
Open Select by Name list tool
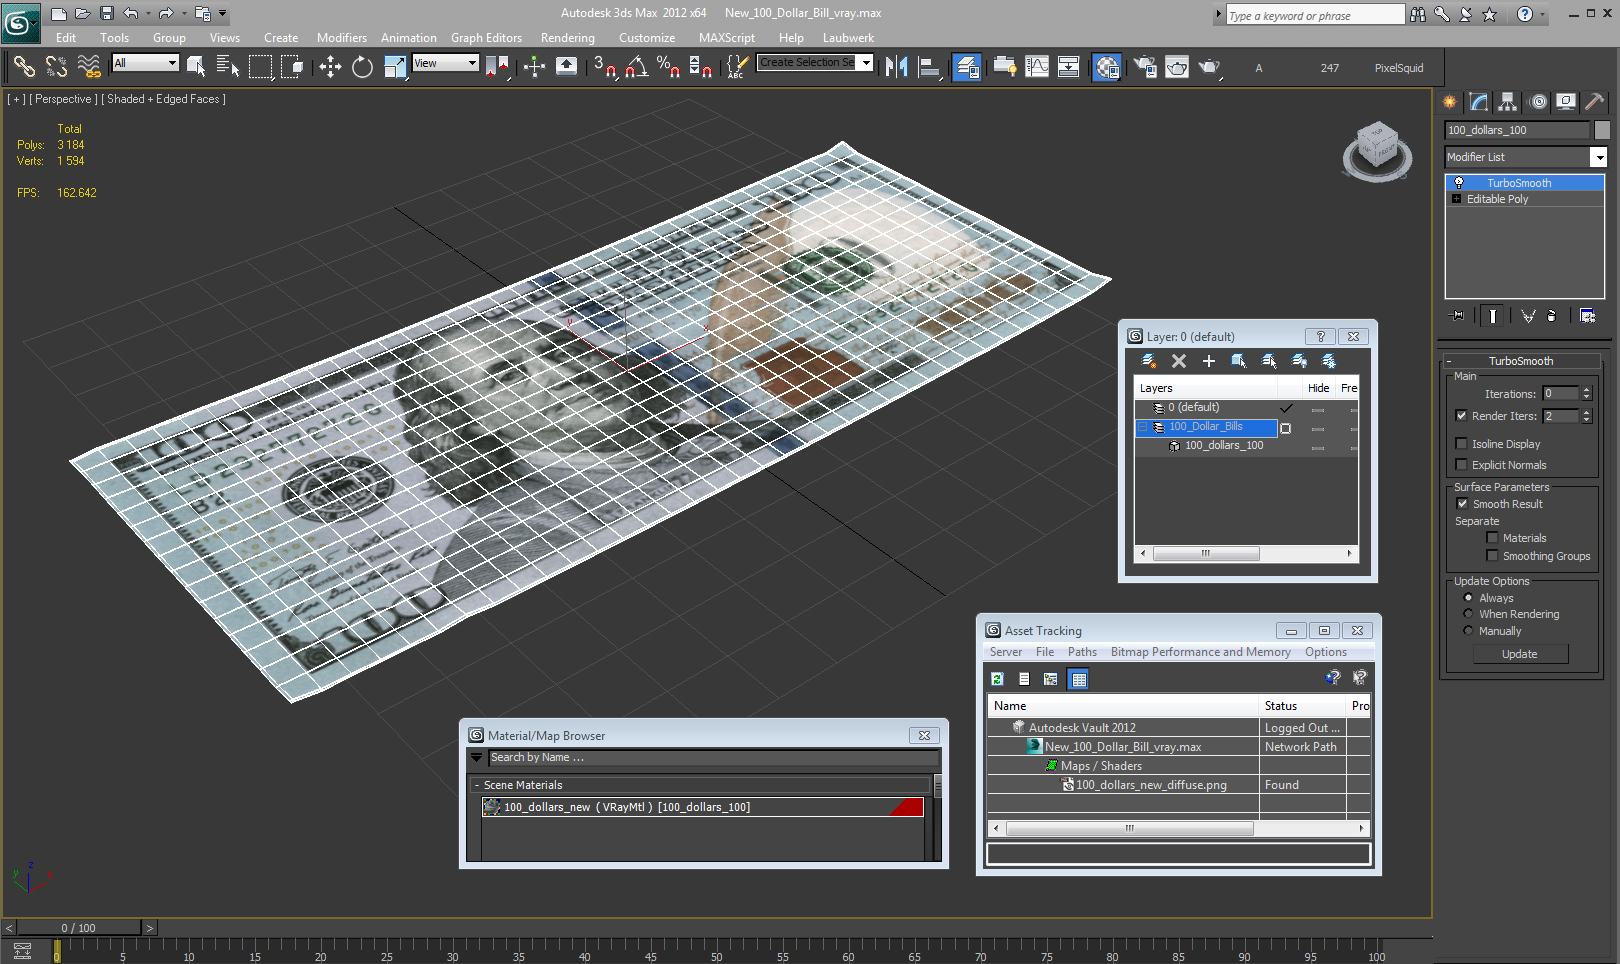pos(228,67)
